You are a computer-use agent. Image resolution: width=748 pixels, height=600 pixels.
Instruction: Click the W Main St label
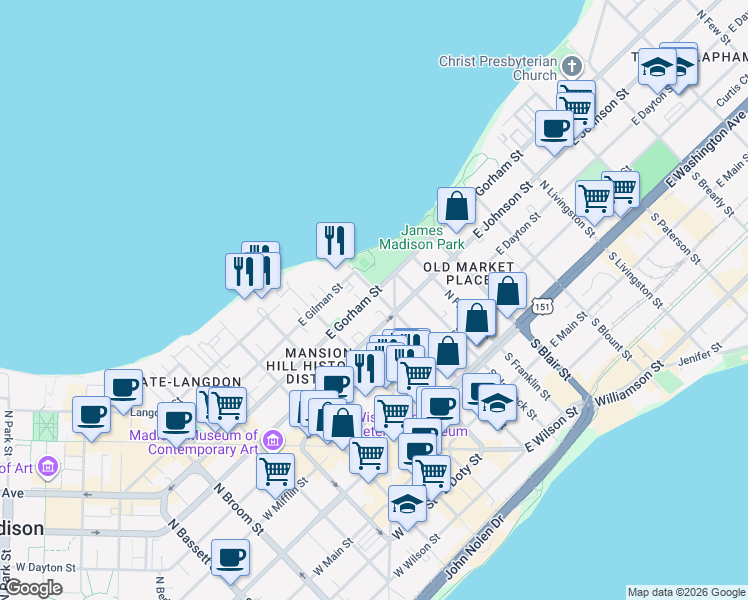coord(333,557)
